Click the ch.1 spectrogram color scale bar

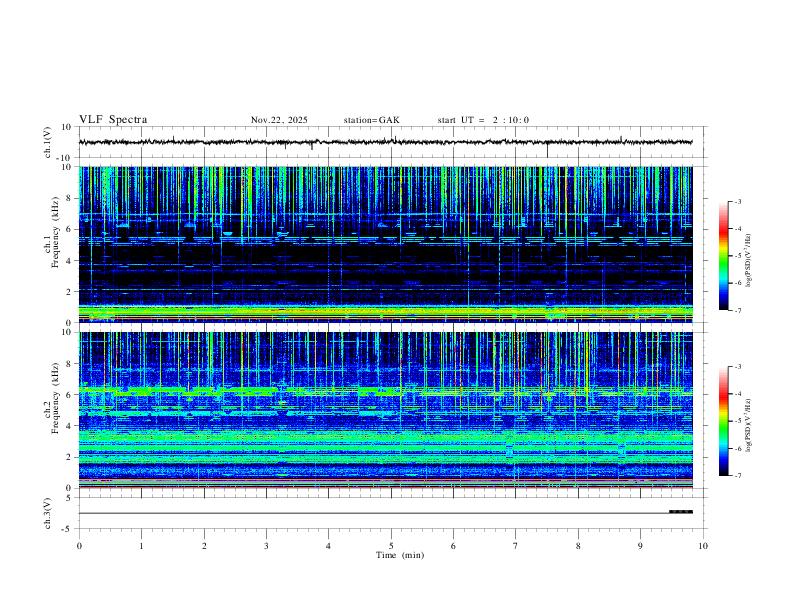pyautogui.click(x=723, y=256)
